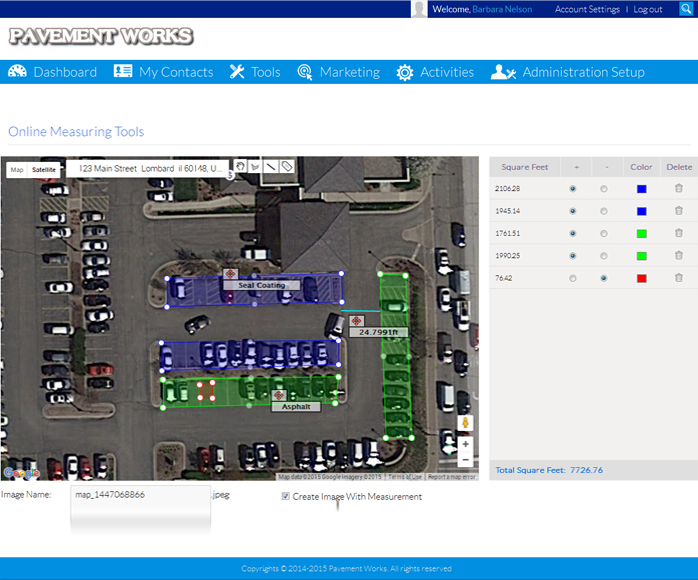Zoom in on the map
The image size is (698, 580).
point(465,444)
